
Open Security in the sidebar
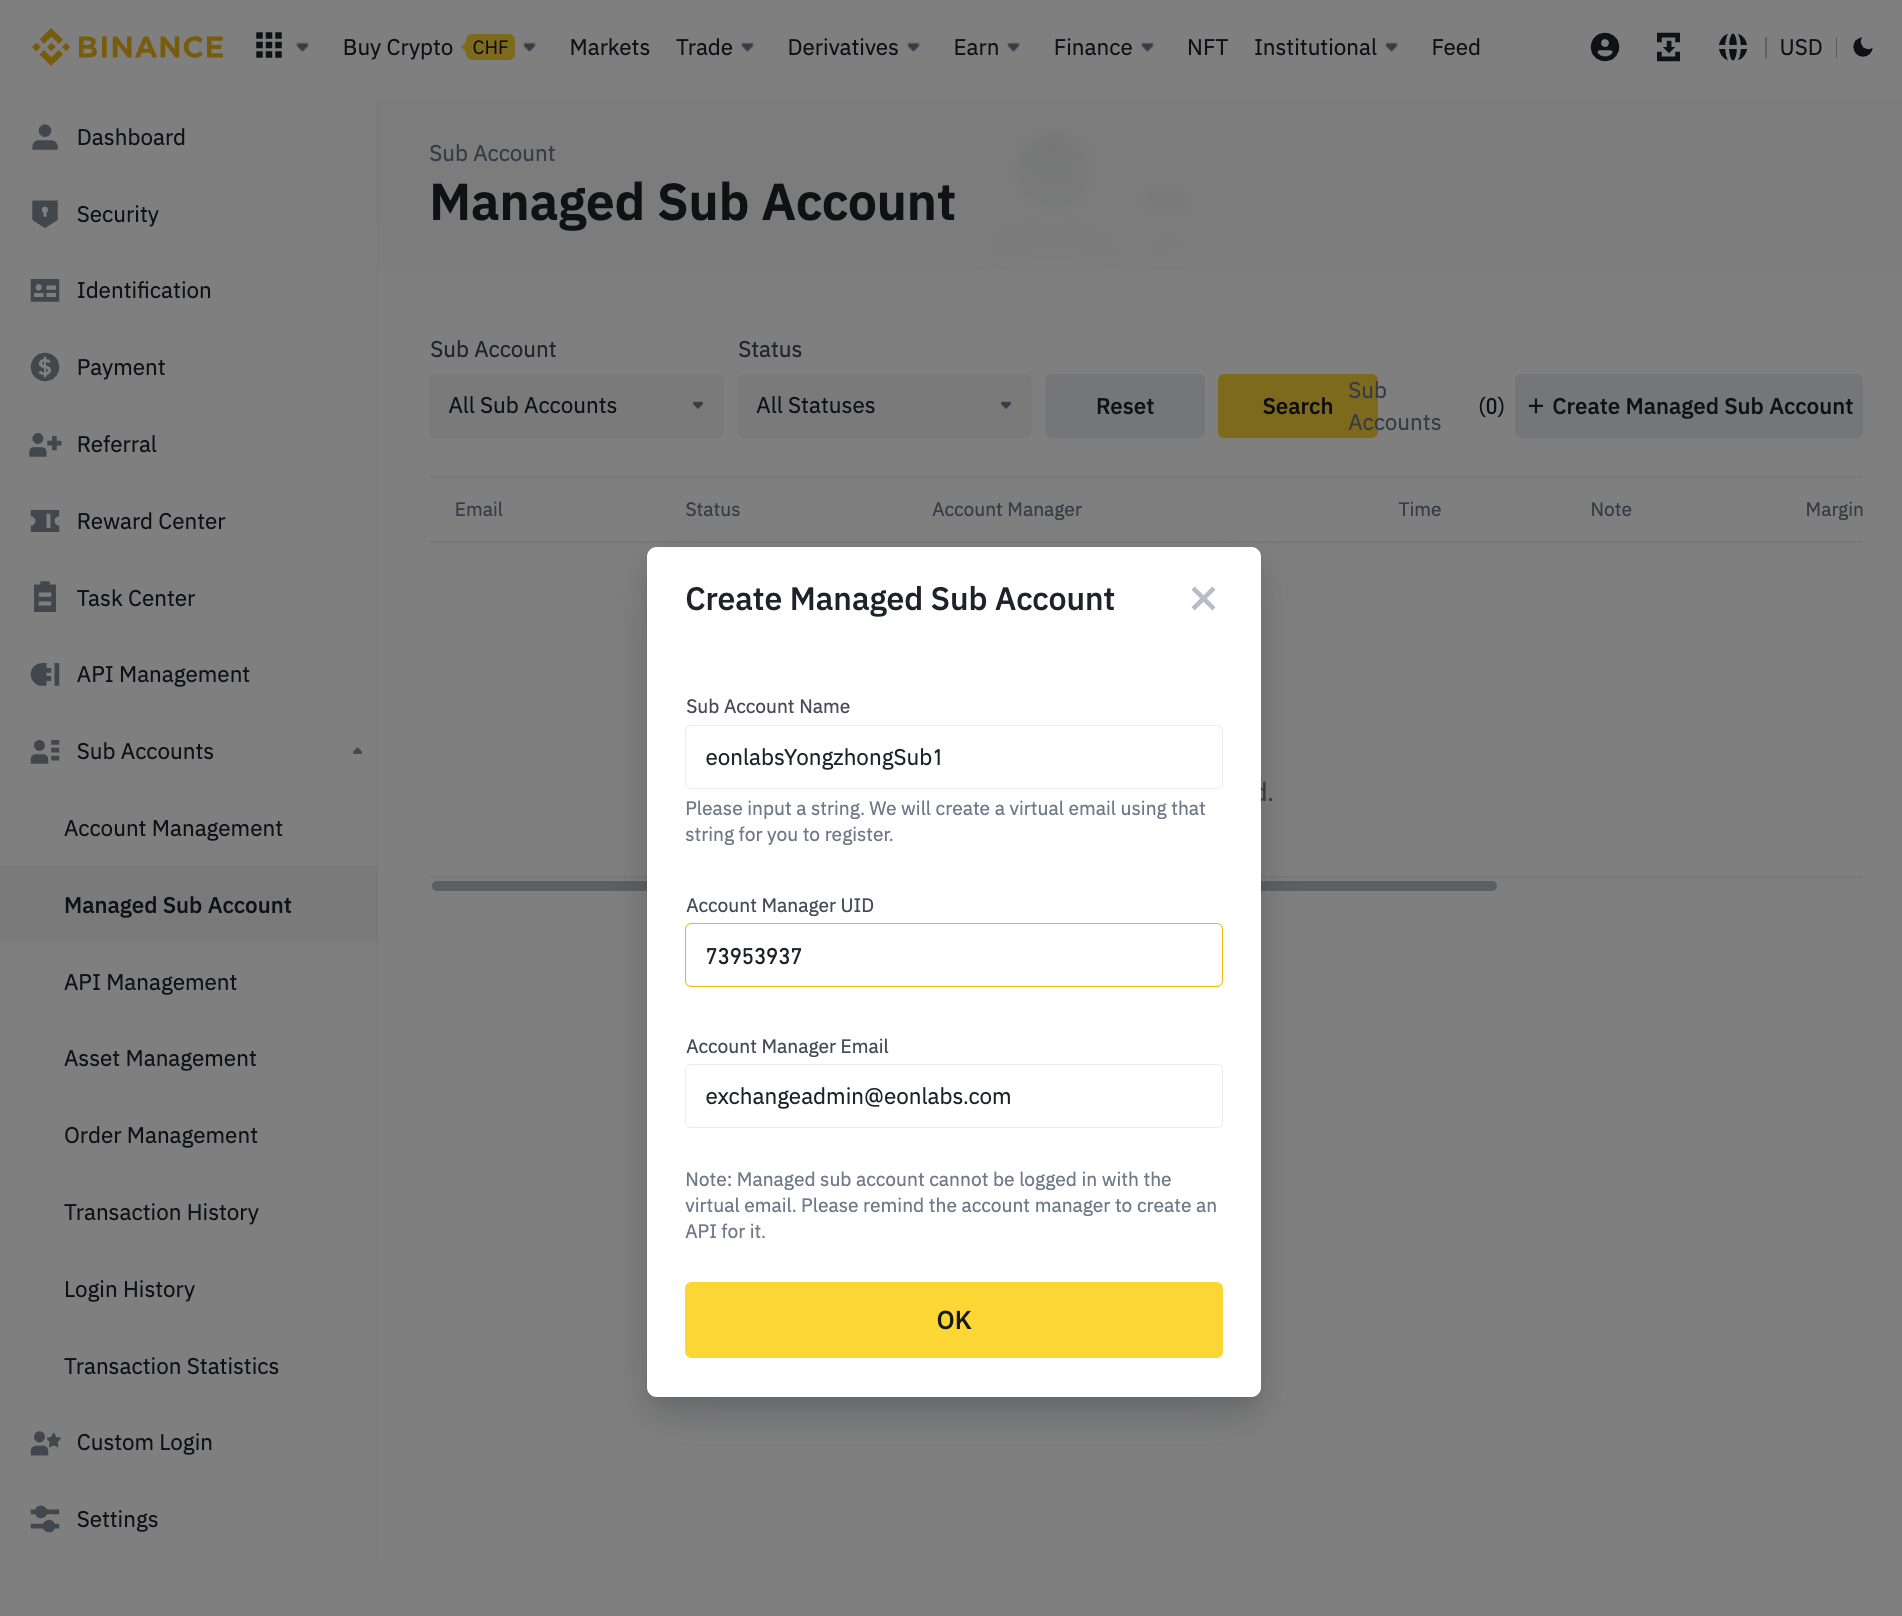(x=117, y=214)
